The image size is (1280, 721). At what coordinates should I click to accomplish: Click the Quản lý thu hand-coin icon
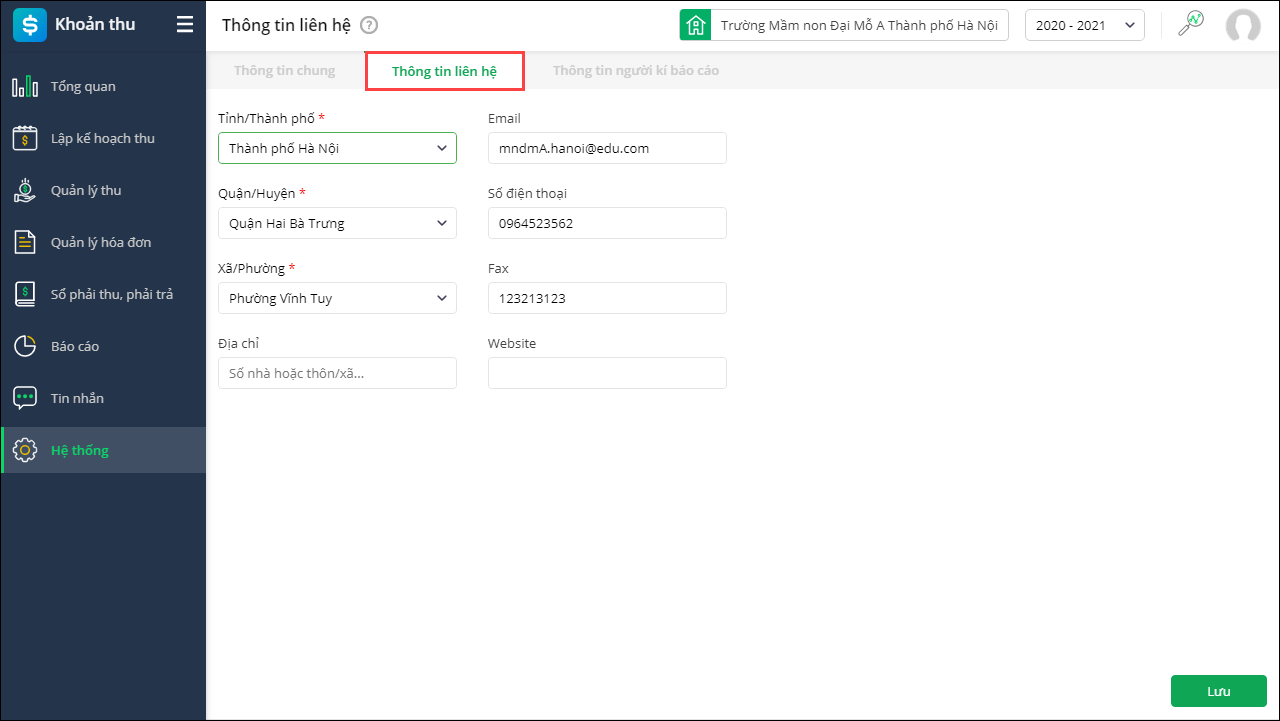(x=25, y=191)
